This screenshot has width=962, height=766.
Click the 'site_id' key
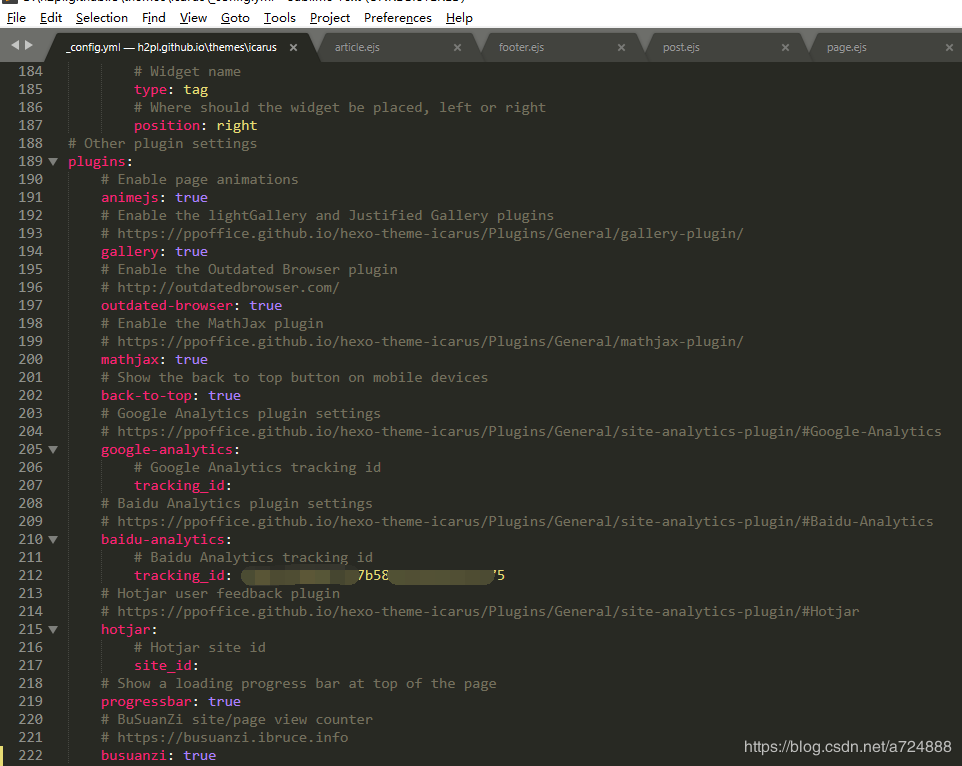coord(163,665)
